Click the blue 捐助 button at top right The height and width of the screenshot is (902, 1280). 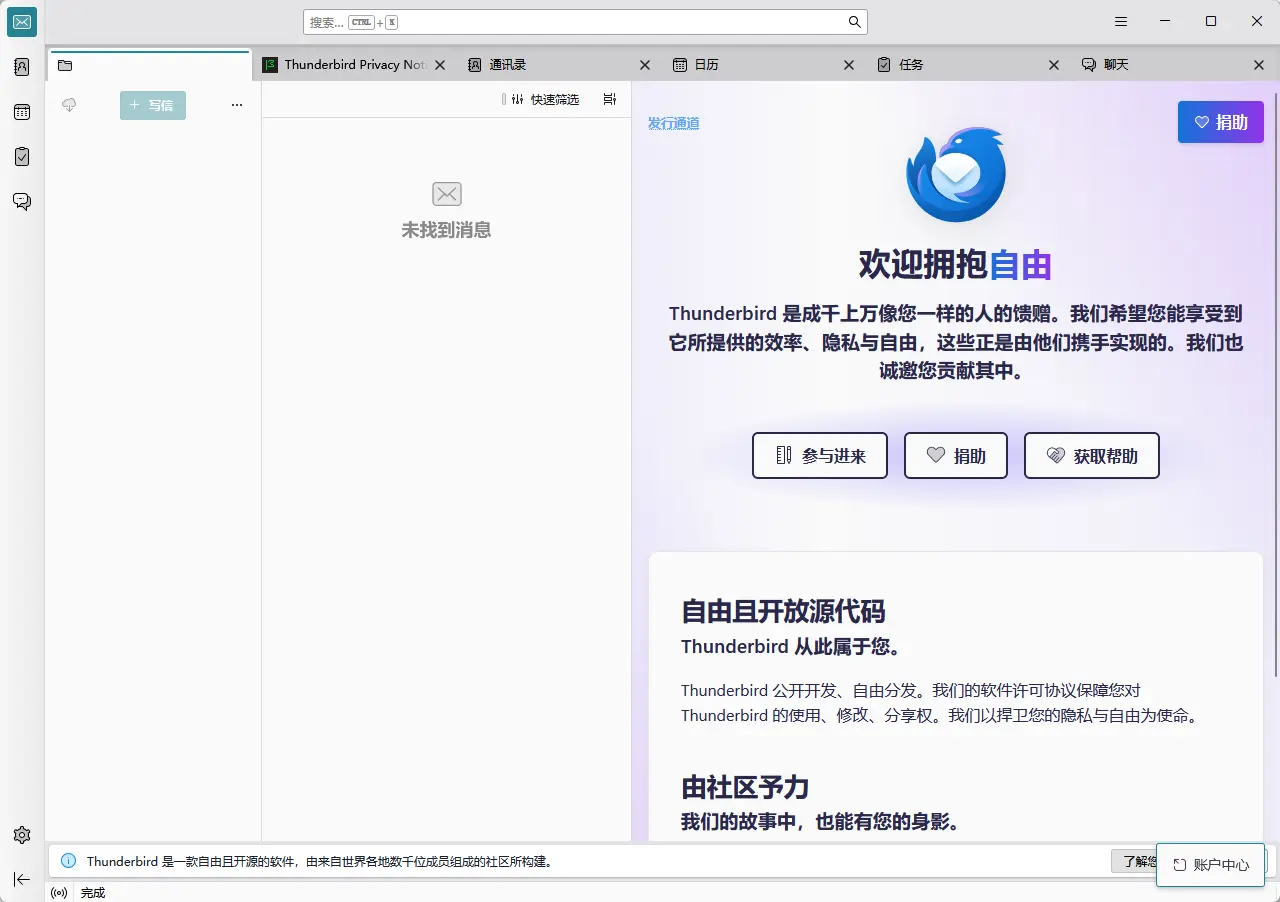click(1221, 122)
